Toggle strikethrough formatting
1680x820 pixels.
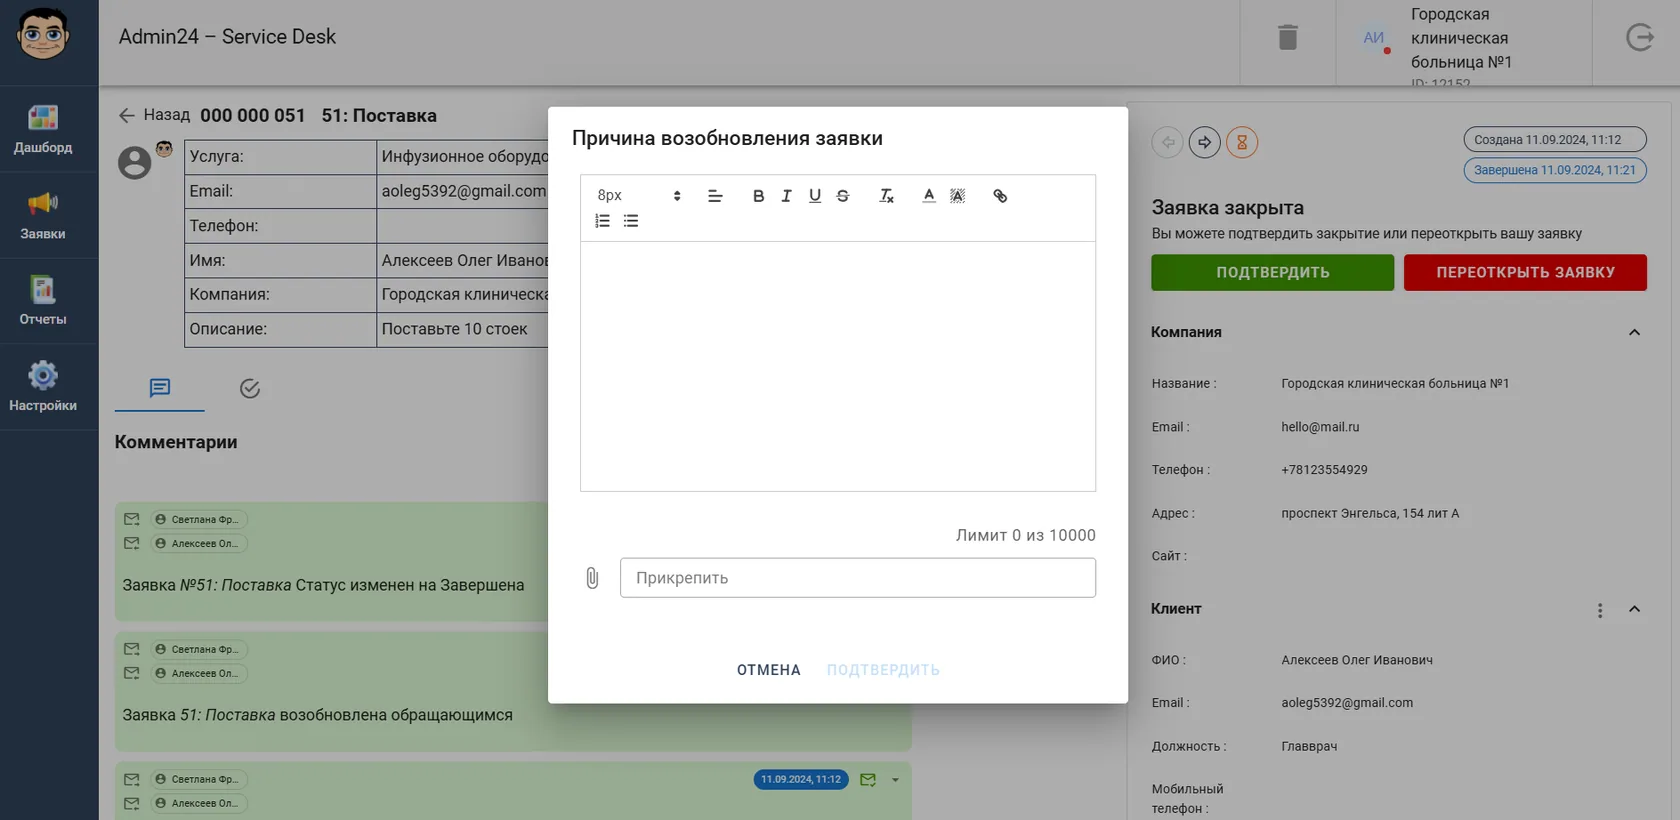[843, 196]
